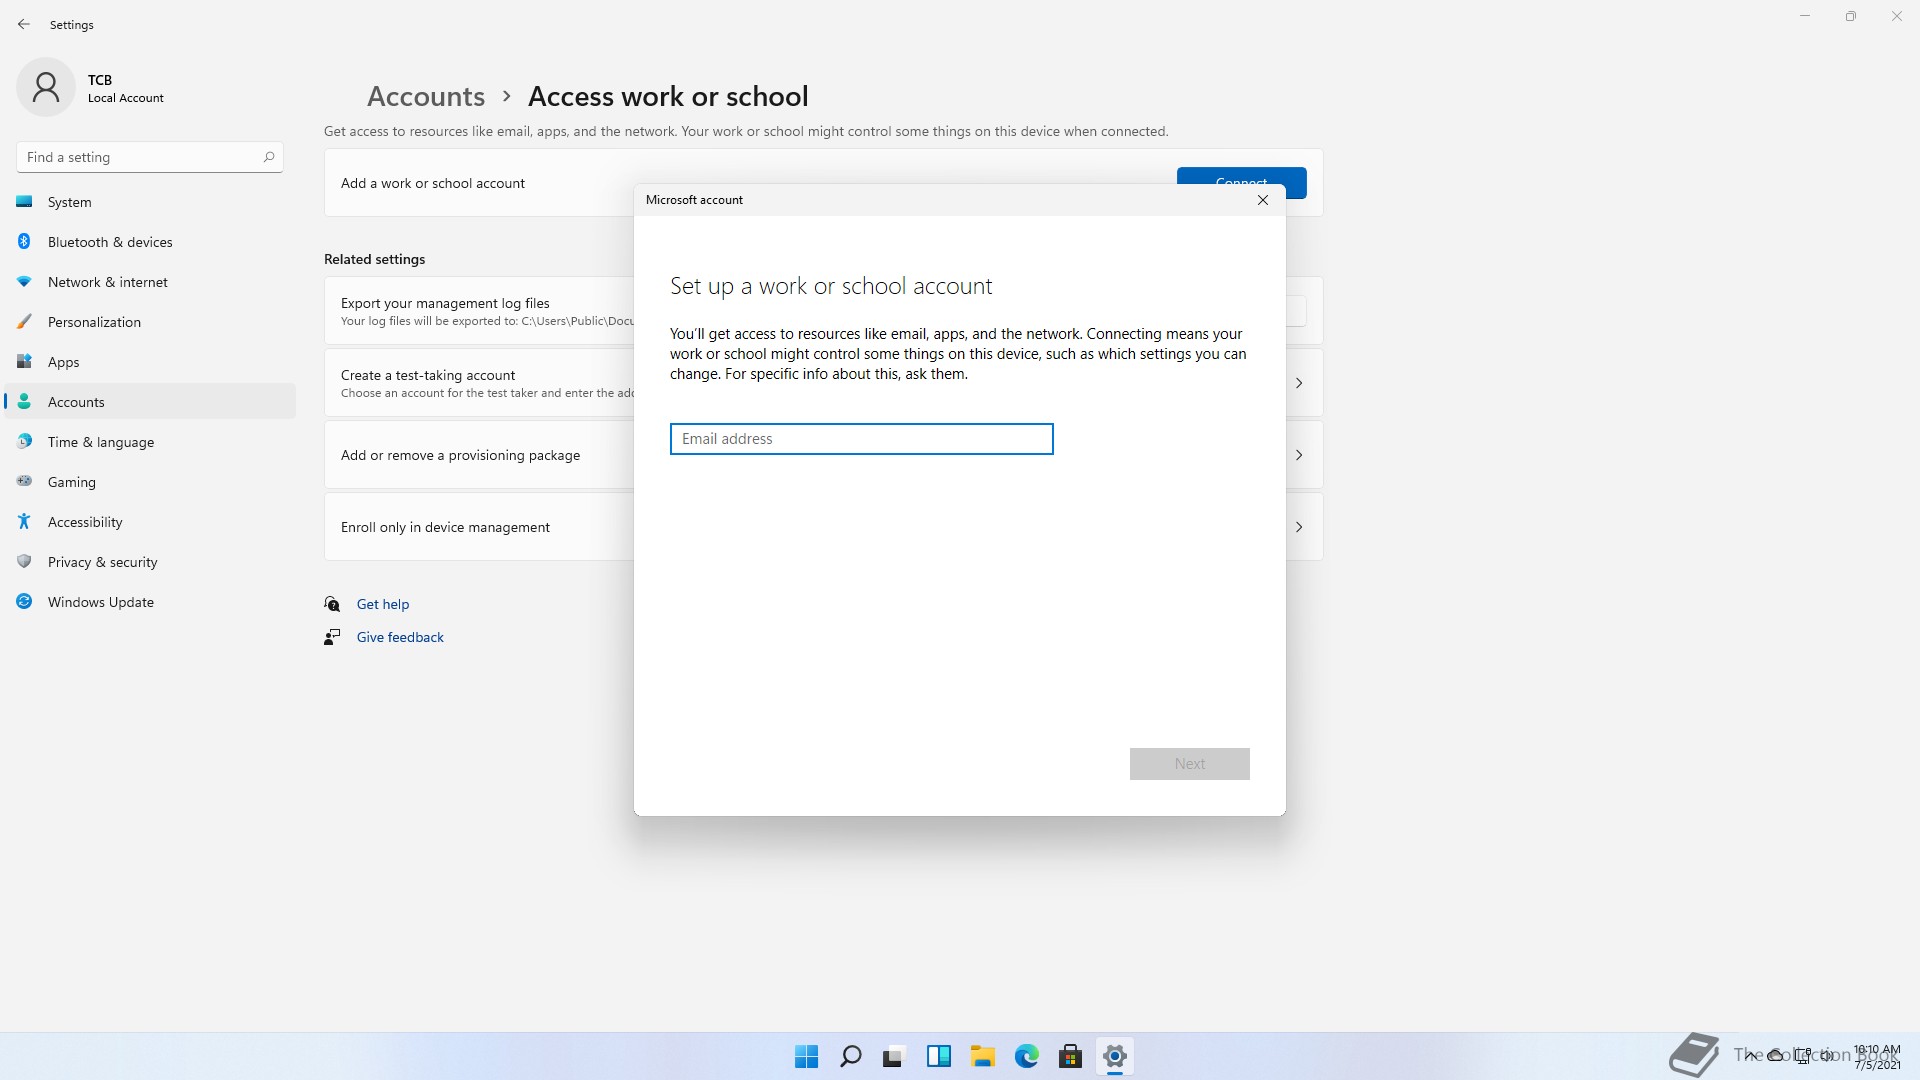Click the Bluetooth icon in sidebar
The width and height of the screenshot is (1920, 1080).
[25, 242]
